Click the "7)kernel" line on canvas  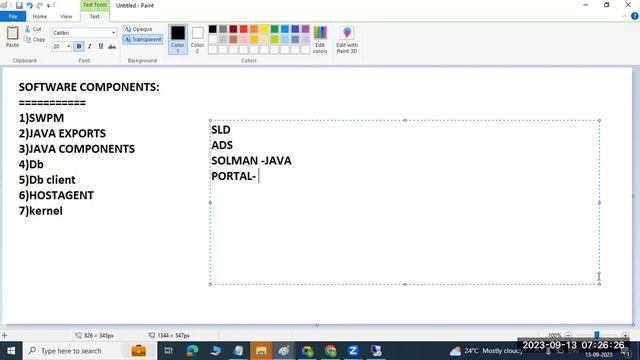pyautogui.click(x=41, y=211)
